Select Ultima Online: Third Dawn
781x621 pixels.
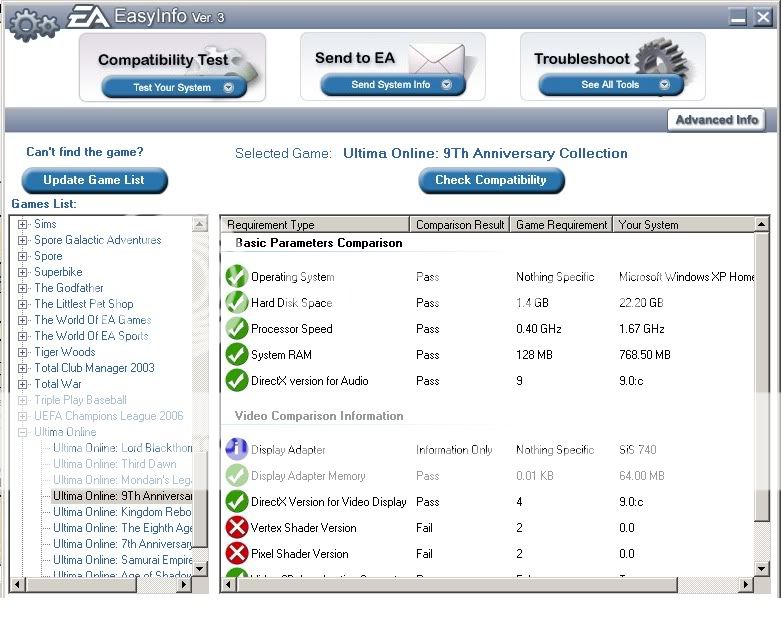point(115,464)
